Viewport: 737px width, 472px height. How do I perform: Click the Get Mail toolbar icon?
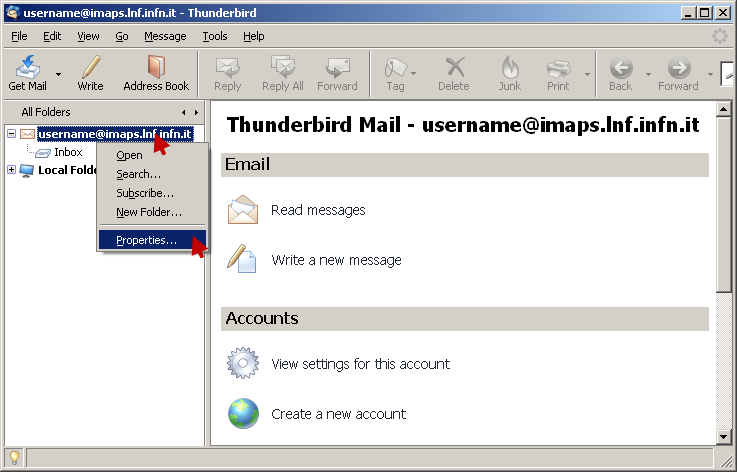coord(28,66)
